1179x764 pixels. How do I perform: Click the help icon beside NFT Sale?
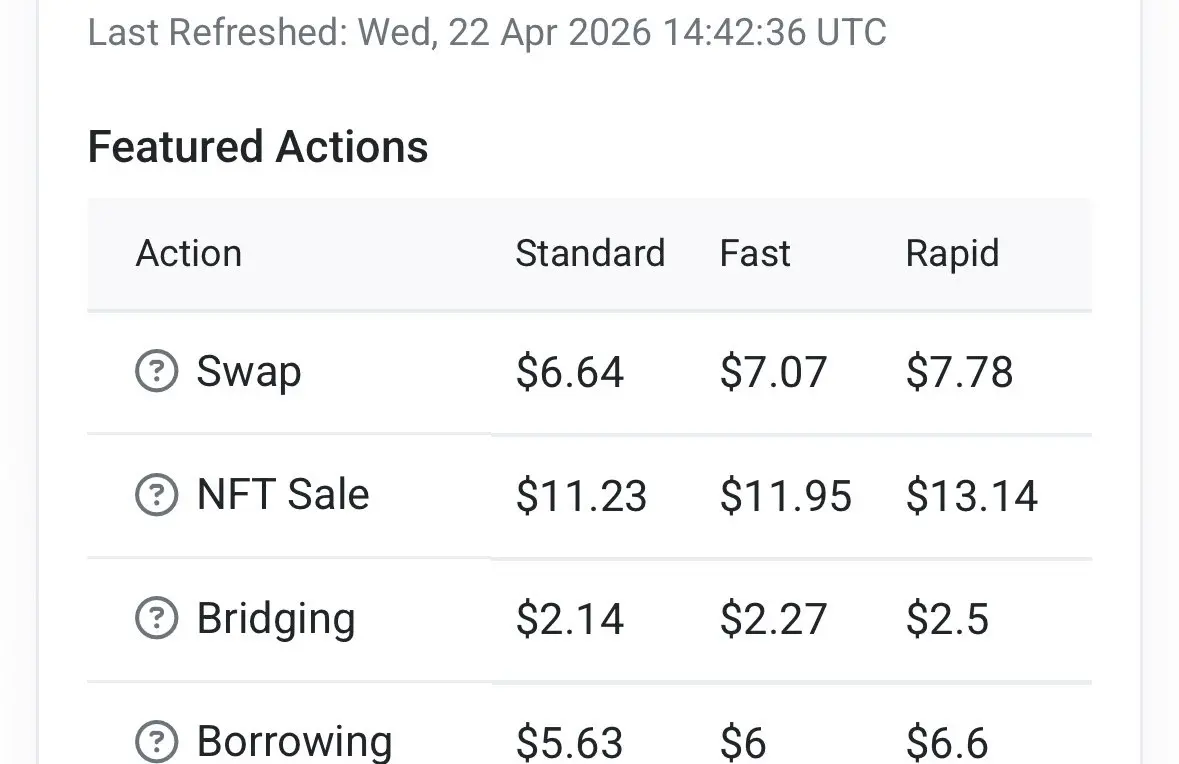[156, 495]
